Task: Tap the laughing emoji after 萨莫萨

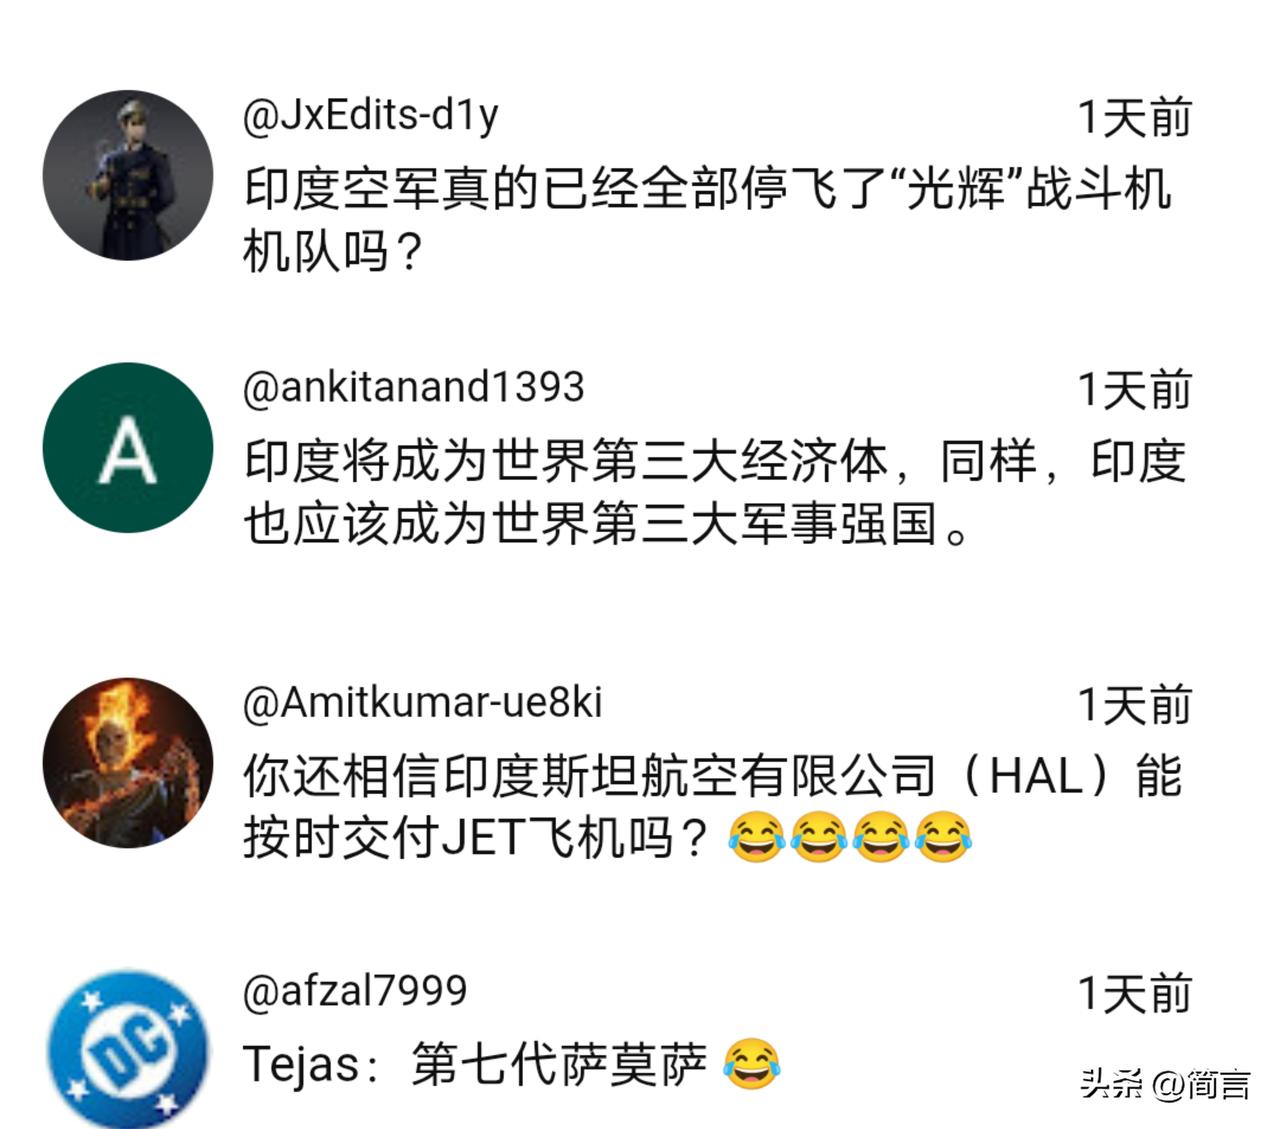Action: (x=751, y=1065)
